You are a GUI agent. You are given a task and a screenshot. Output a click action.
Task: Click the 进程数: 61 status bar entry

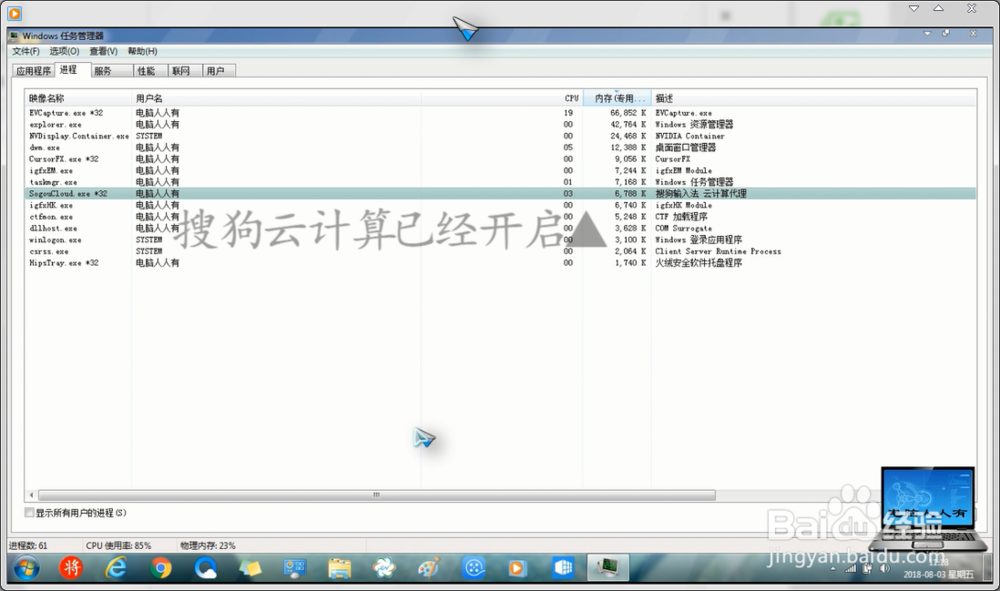[28, 546]
